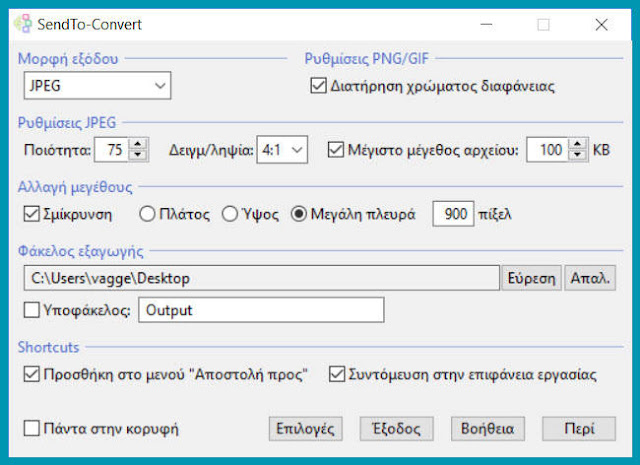Select the Μεγάλη πλευρά radio button
This screenshot has width=640, height=465.
coord(299,214)
